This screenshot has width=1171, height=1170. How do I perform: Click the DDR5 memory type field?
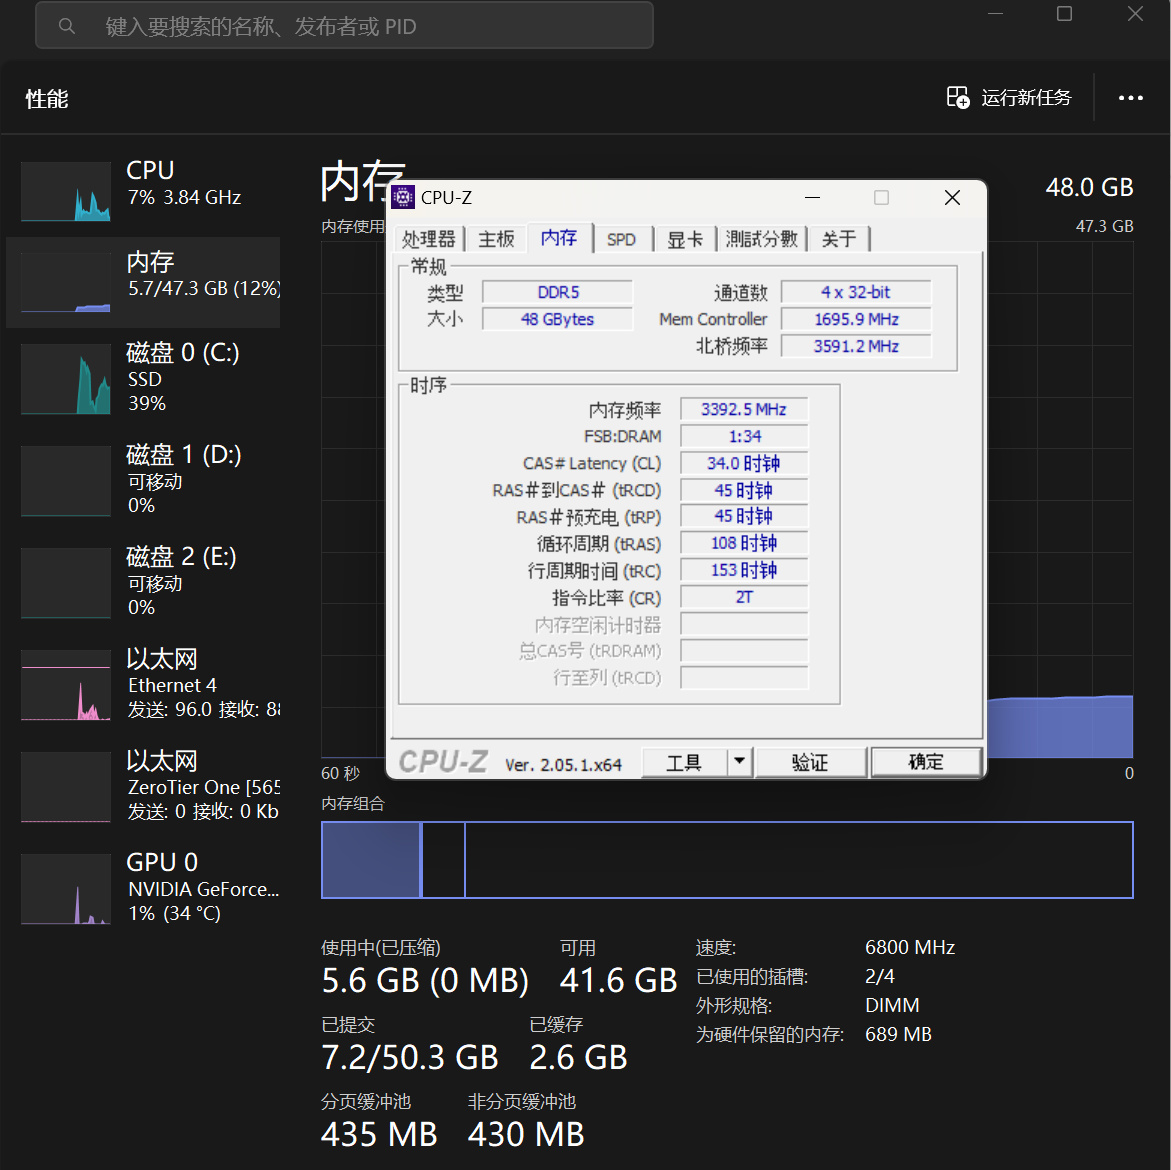558,292
